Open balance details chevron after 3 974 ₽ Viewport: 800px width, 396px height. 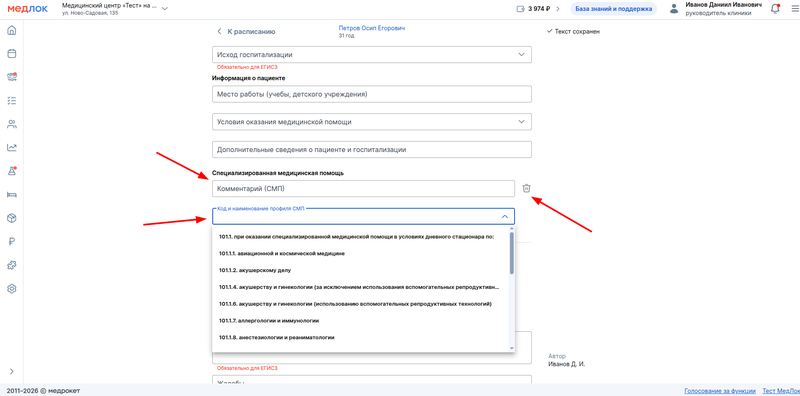[558, 9]
